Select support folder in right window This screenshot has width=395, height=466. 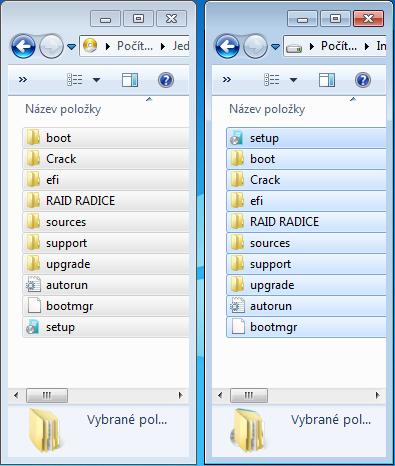(306, 264)
